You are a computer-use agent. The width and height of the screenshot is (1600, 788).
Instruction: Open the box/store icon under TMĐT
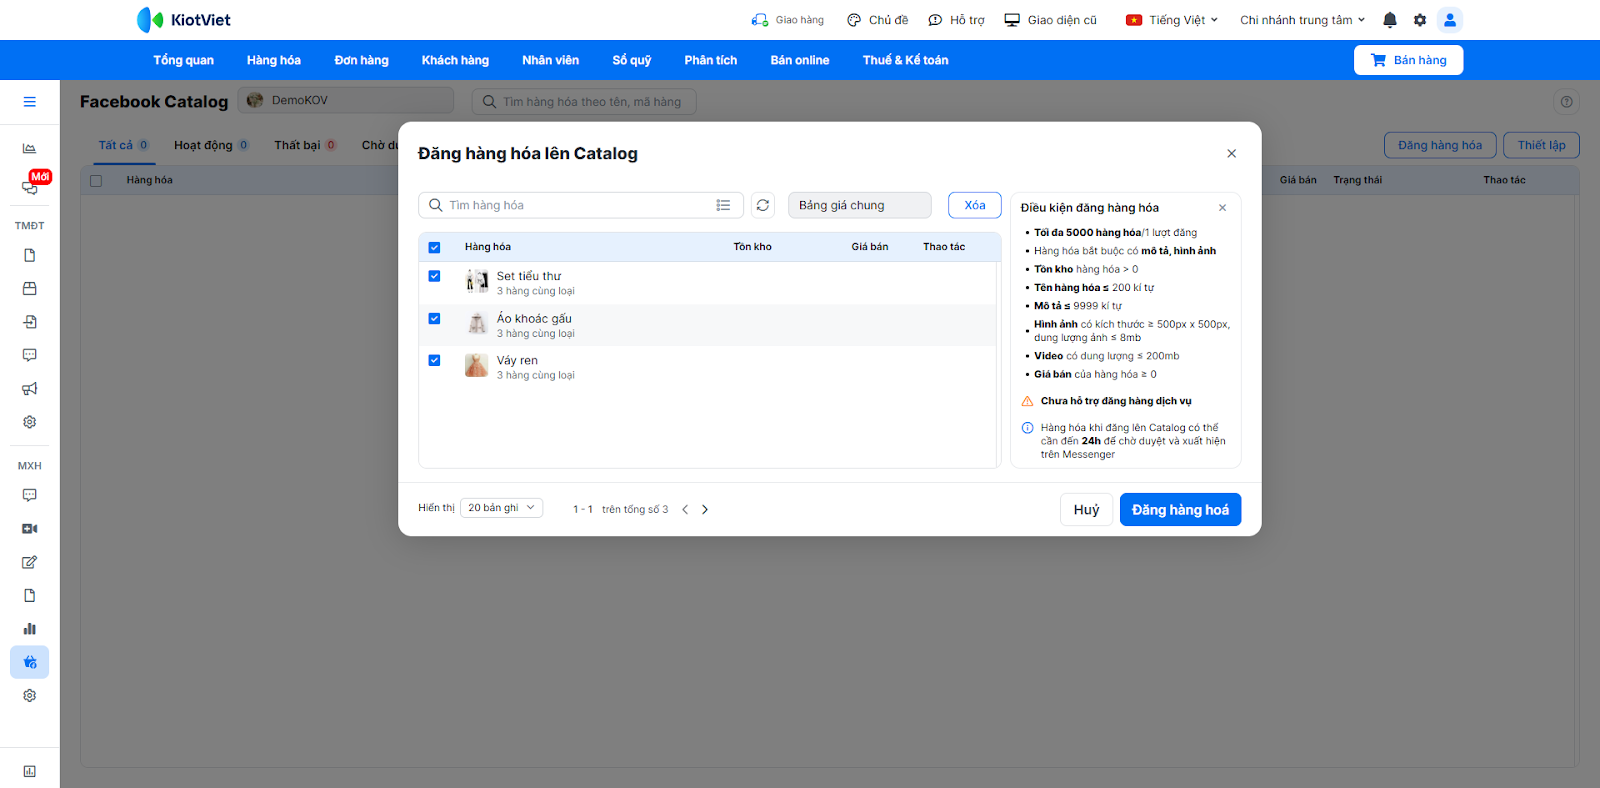[x=30, y=289]
